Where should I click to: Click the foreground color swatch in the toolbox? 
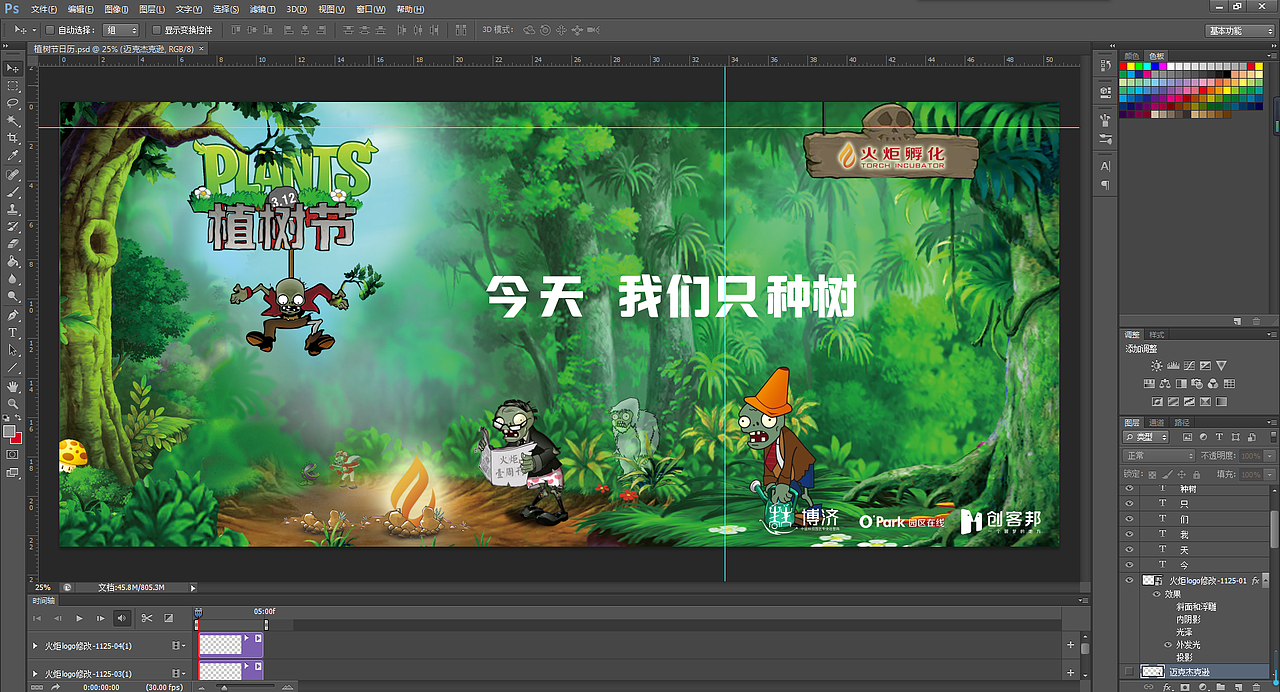(x=9, y=432)
